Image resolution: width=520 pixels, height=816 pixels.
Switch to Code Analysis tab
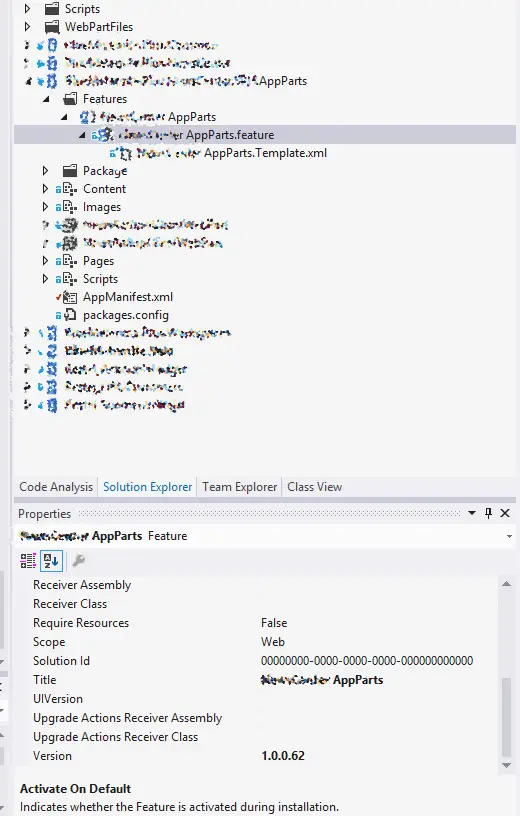pos(56,487)
